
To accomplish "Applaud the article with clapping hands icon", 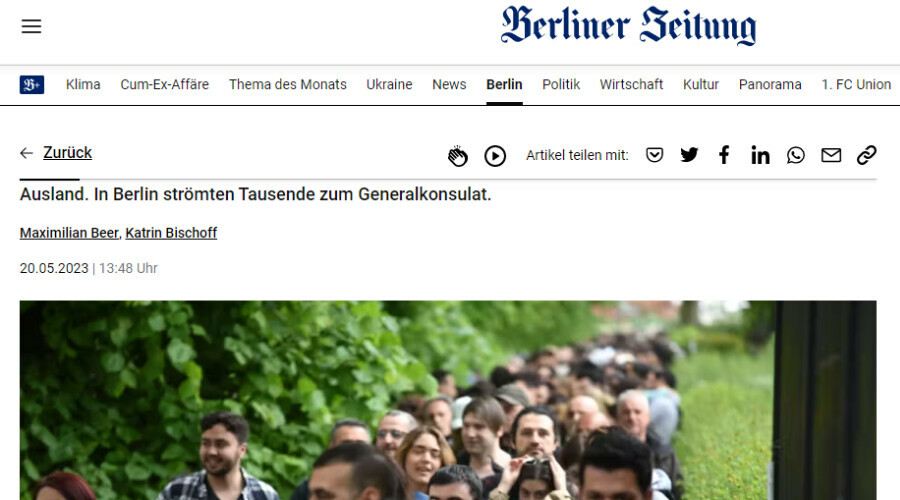I will pos(457,156).
